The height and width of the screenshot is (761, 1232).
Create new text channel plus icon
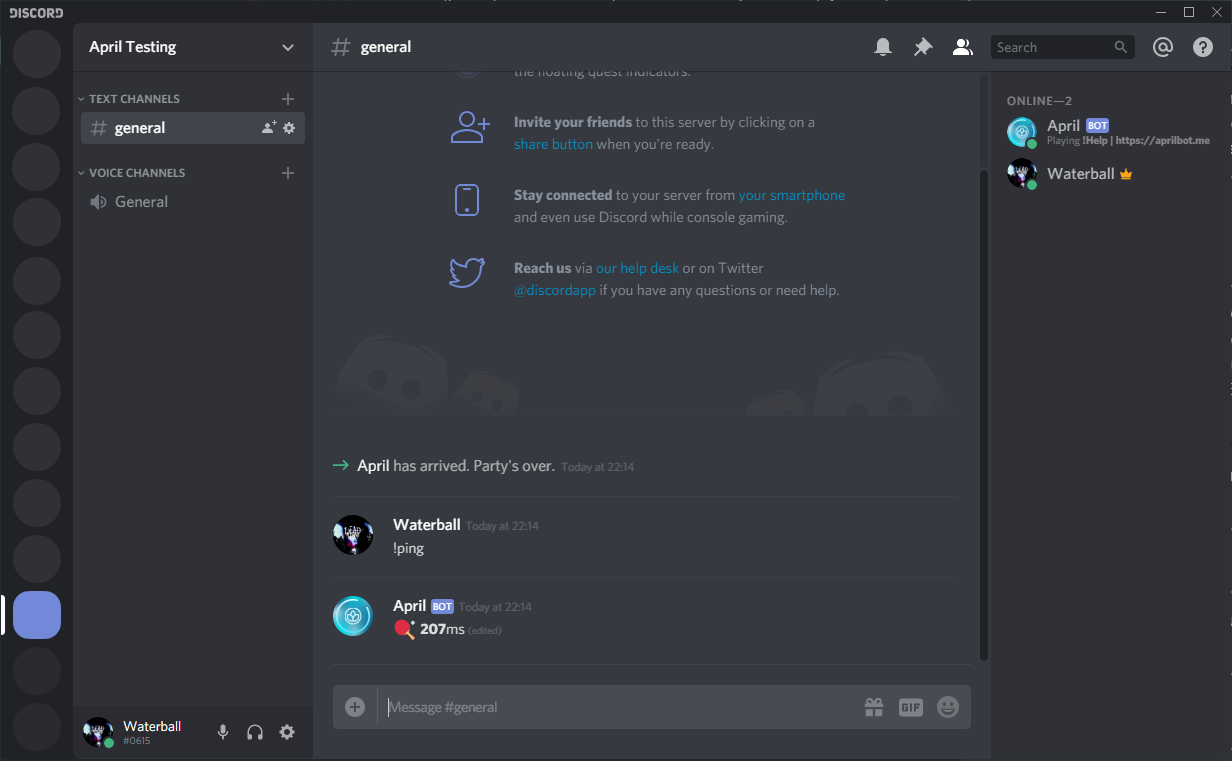click(x=288, y=99)
